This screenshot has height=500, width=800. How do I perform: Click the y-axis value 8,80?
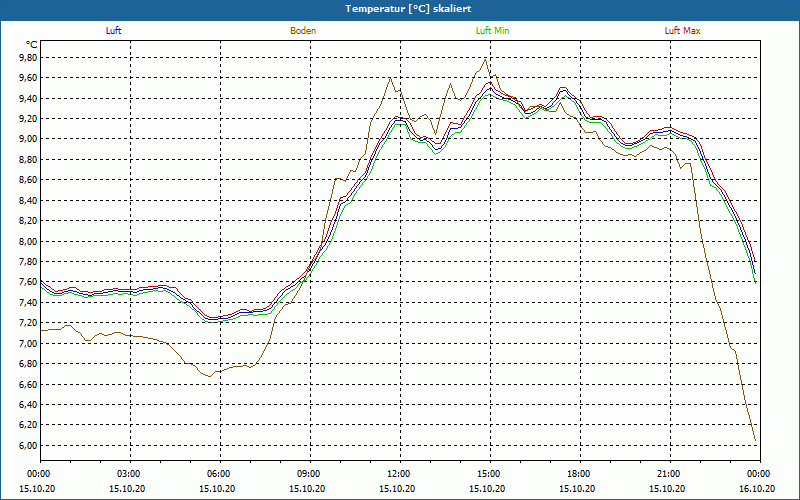pyautogui.click(x=28, y=160)
